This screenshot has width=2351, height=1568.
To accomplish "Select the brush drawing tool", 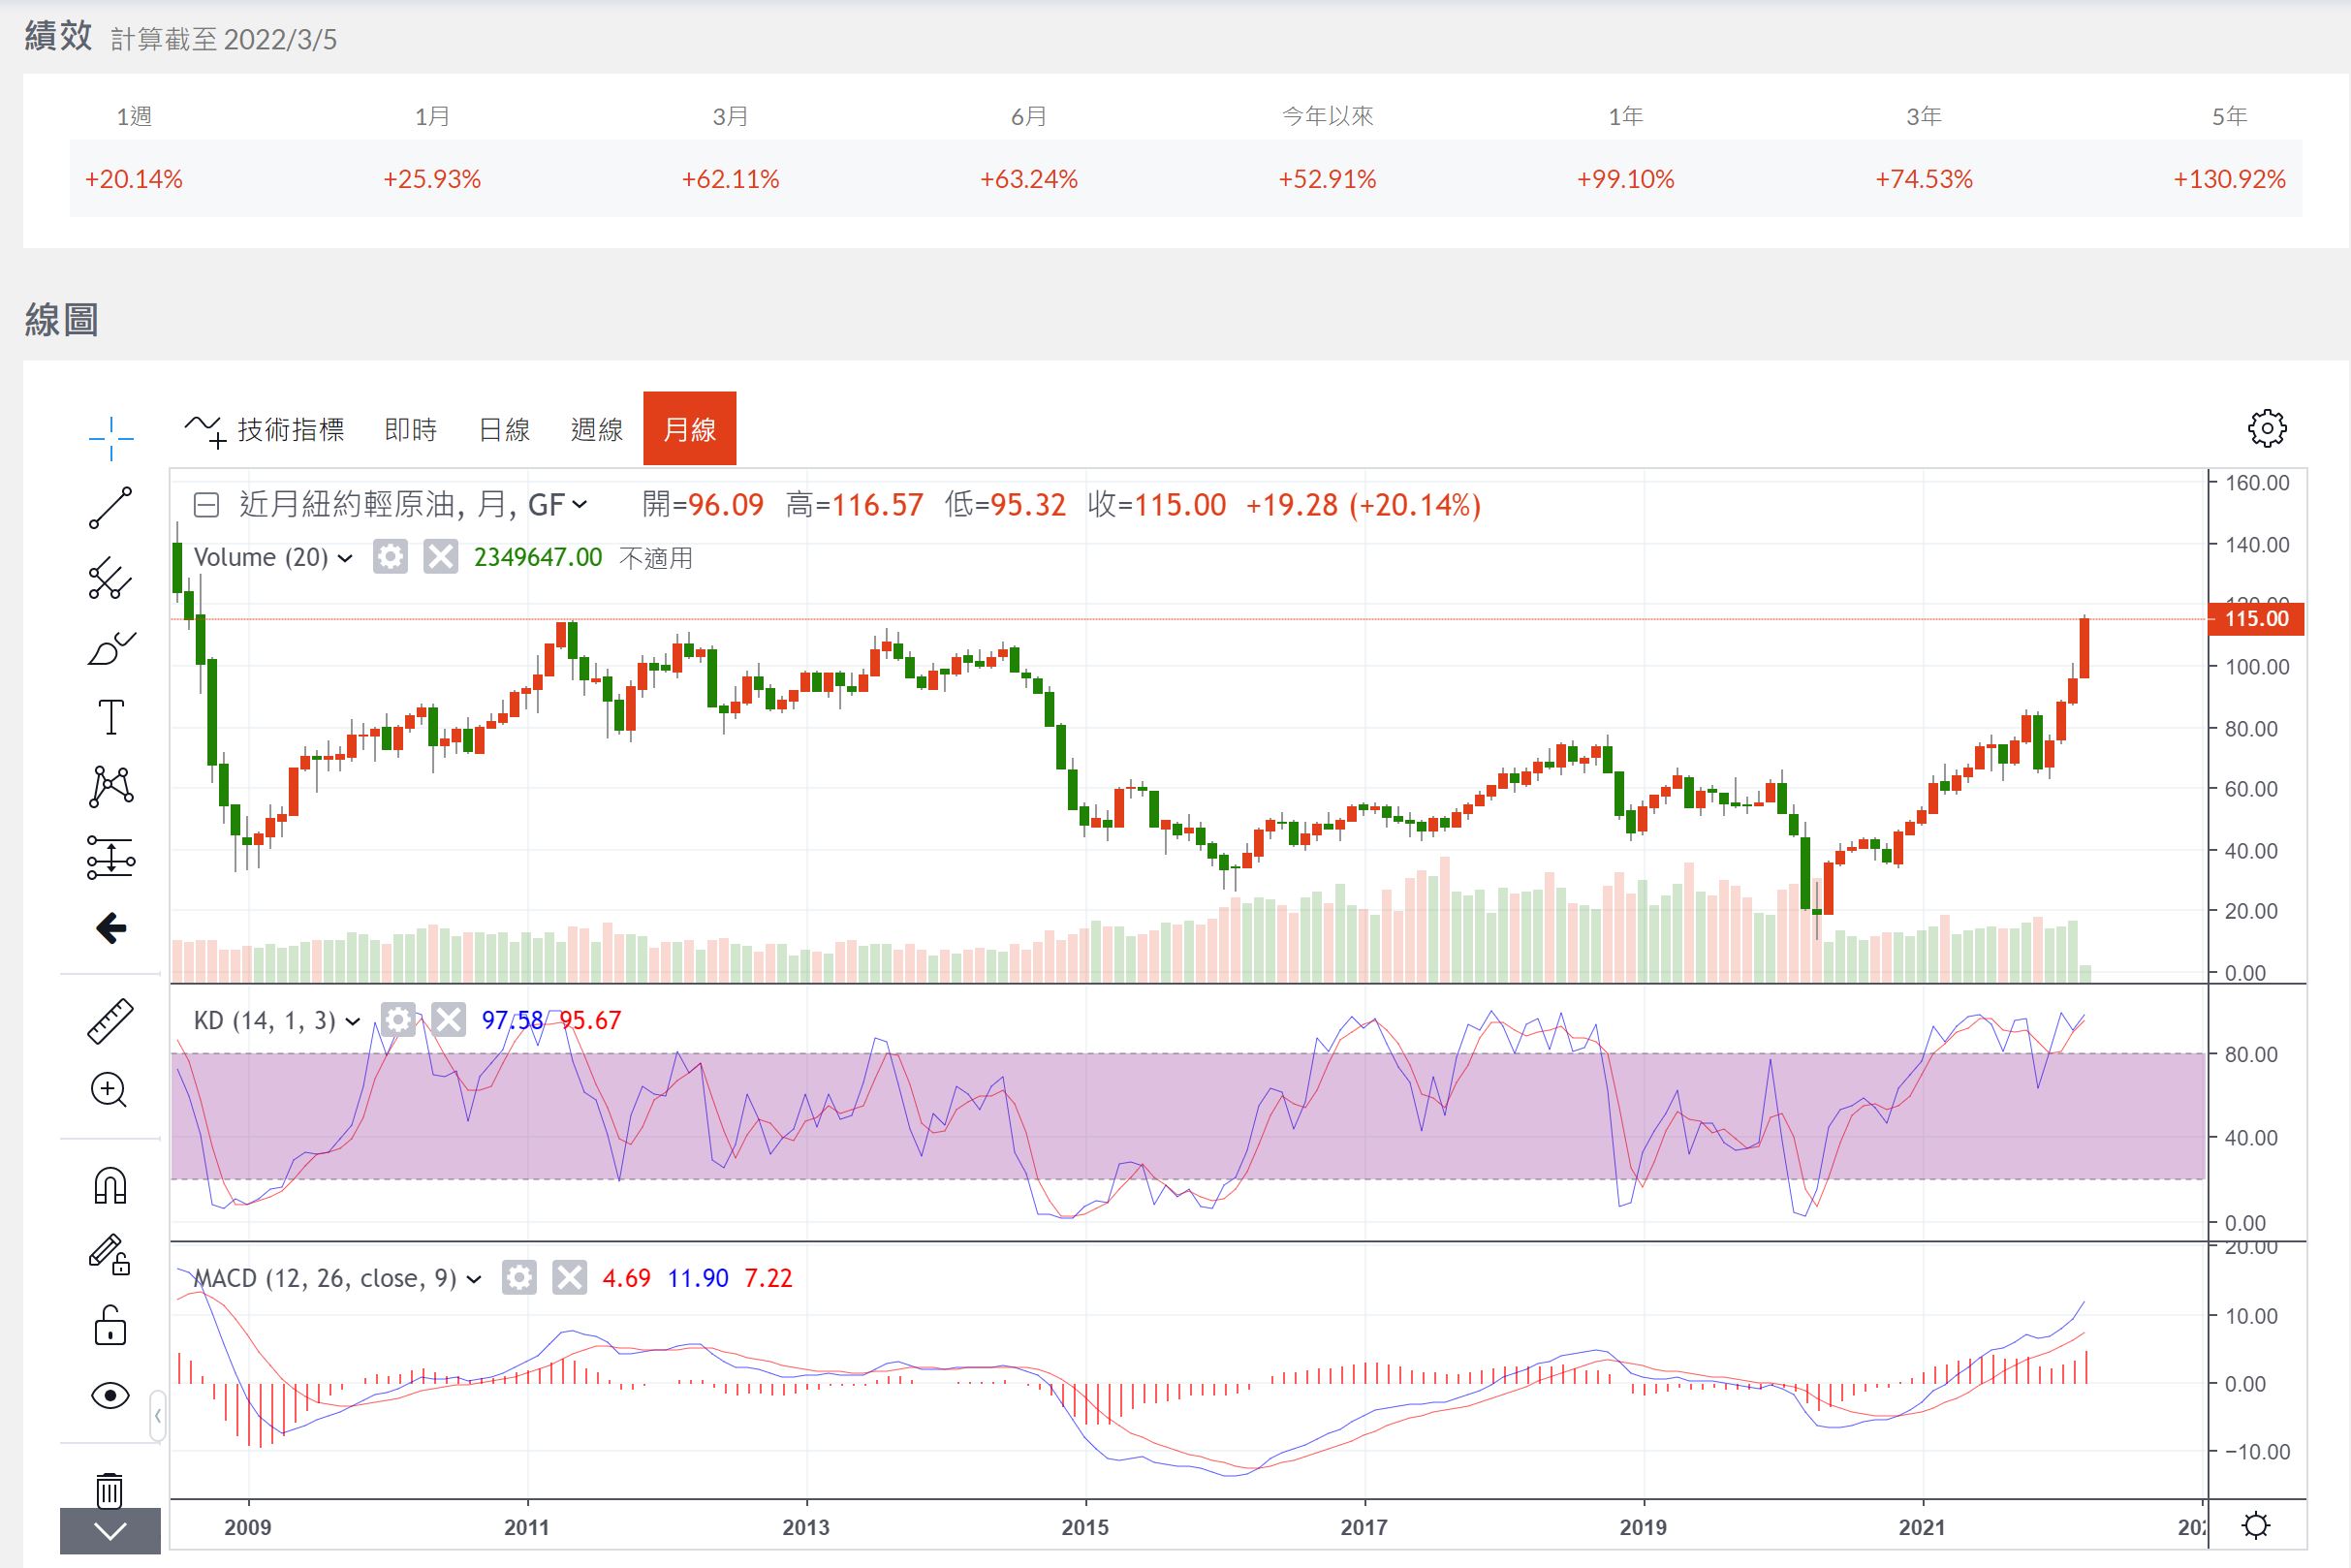I will tap(110, 649).
